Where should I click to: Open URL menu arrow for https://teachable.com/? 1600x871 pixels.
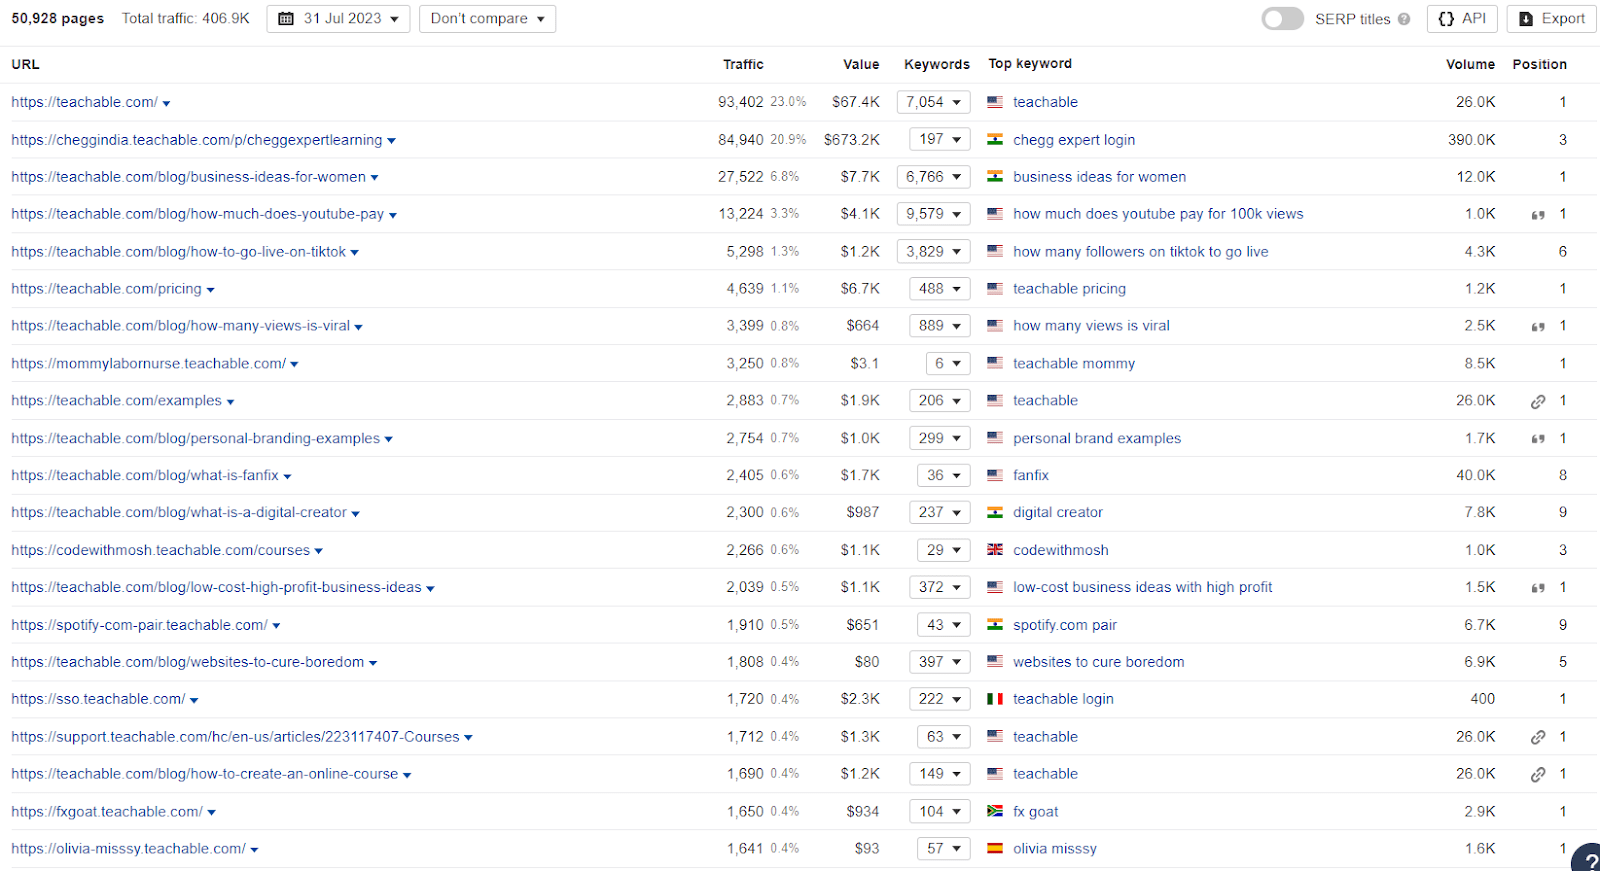click(x=166, y=104)
